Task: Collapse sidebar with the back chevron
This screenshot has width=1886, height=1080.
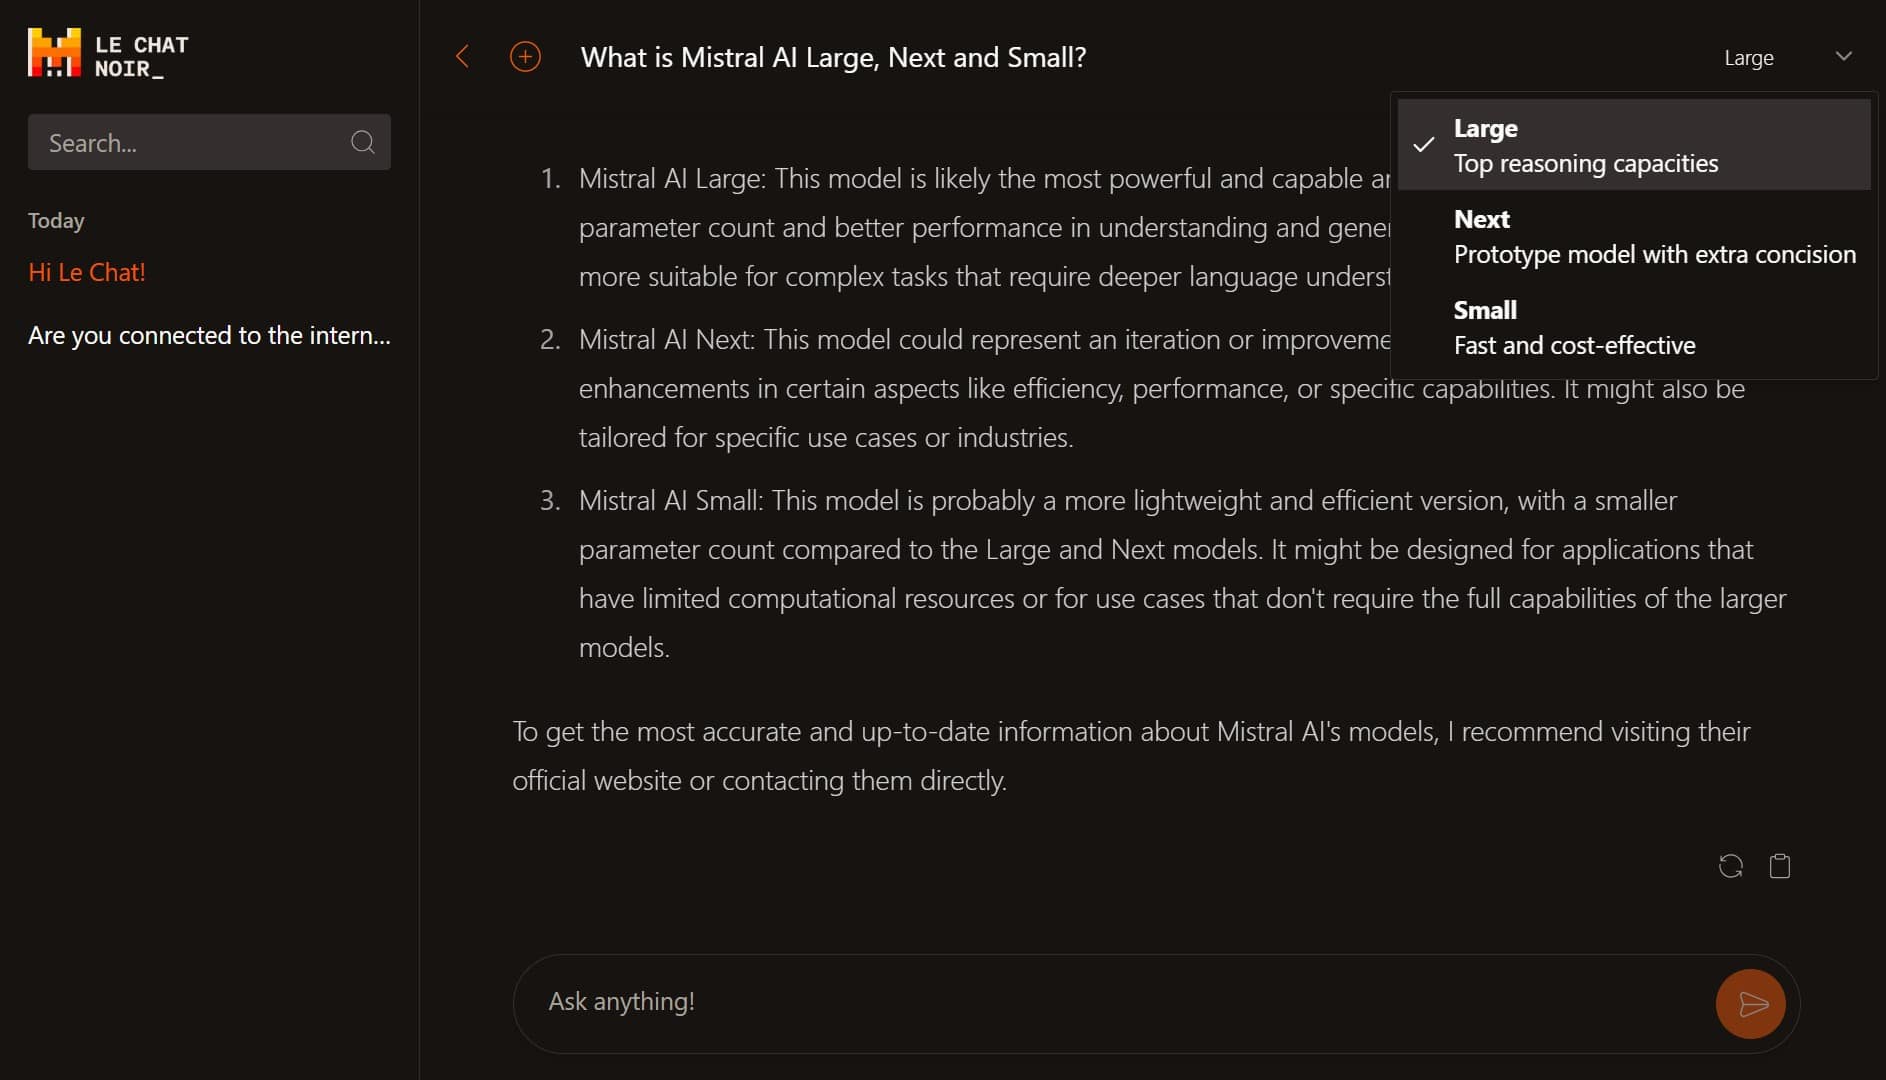Action: (x=462, y=57)
